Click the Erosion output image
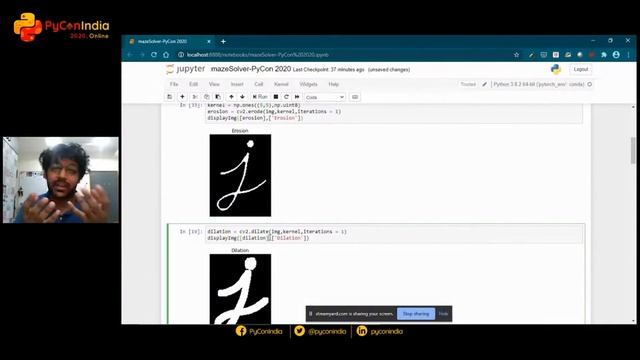The width and height of the screenshot is (640, 360). click(x=240, y=175)
